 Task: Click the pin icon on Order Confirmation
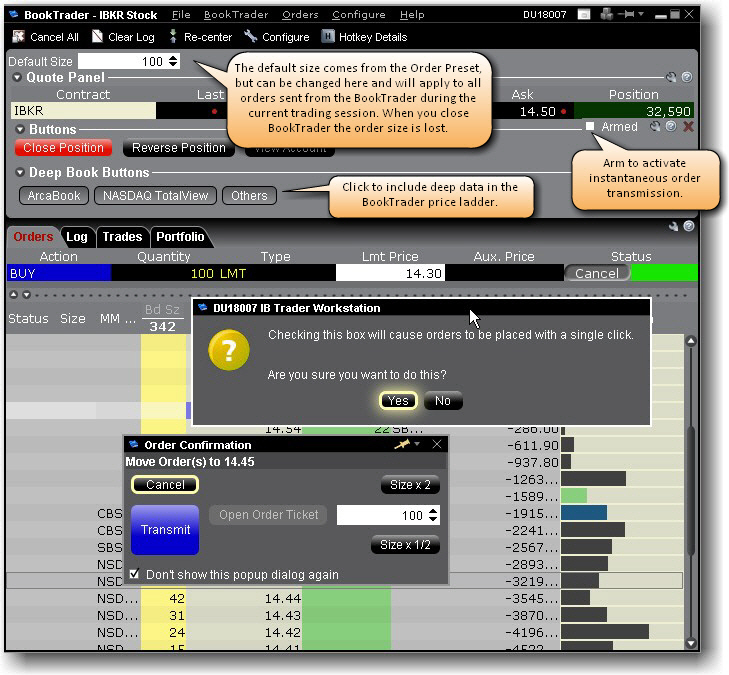click(402, 444)
